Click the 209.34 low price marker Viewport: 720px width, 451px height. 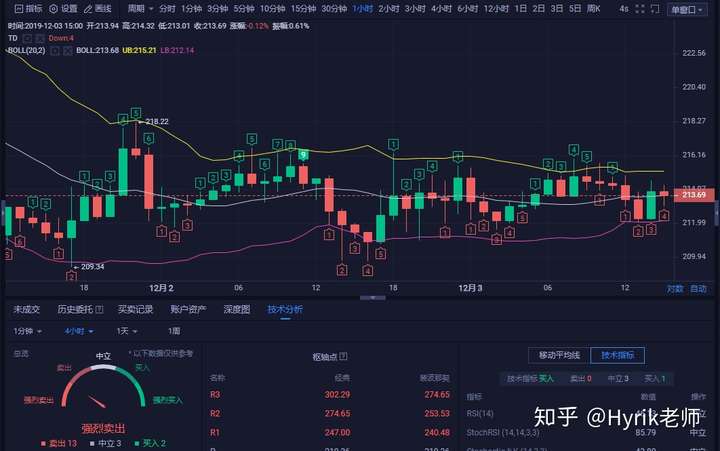[x=92, y=266]
